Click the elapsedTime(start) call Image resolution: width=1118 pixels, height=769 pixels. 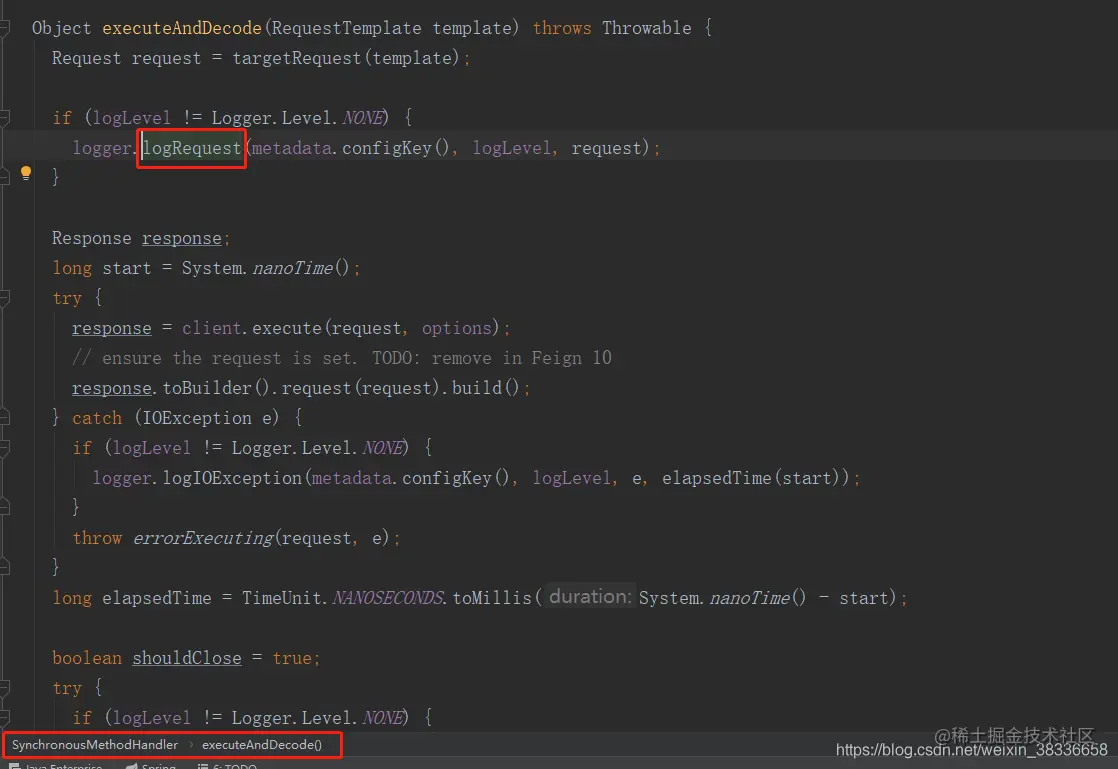tap(756, 478)
